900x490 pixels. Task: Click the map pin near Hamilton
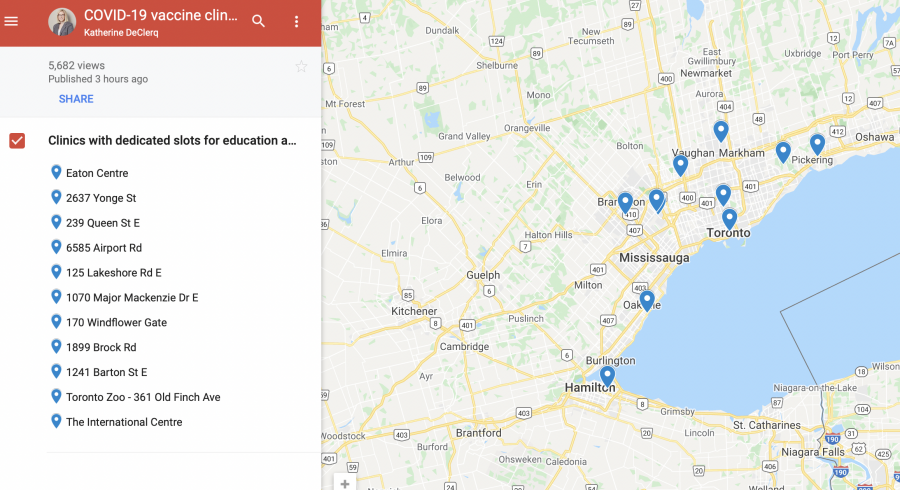point(607,376)
